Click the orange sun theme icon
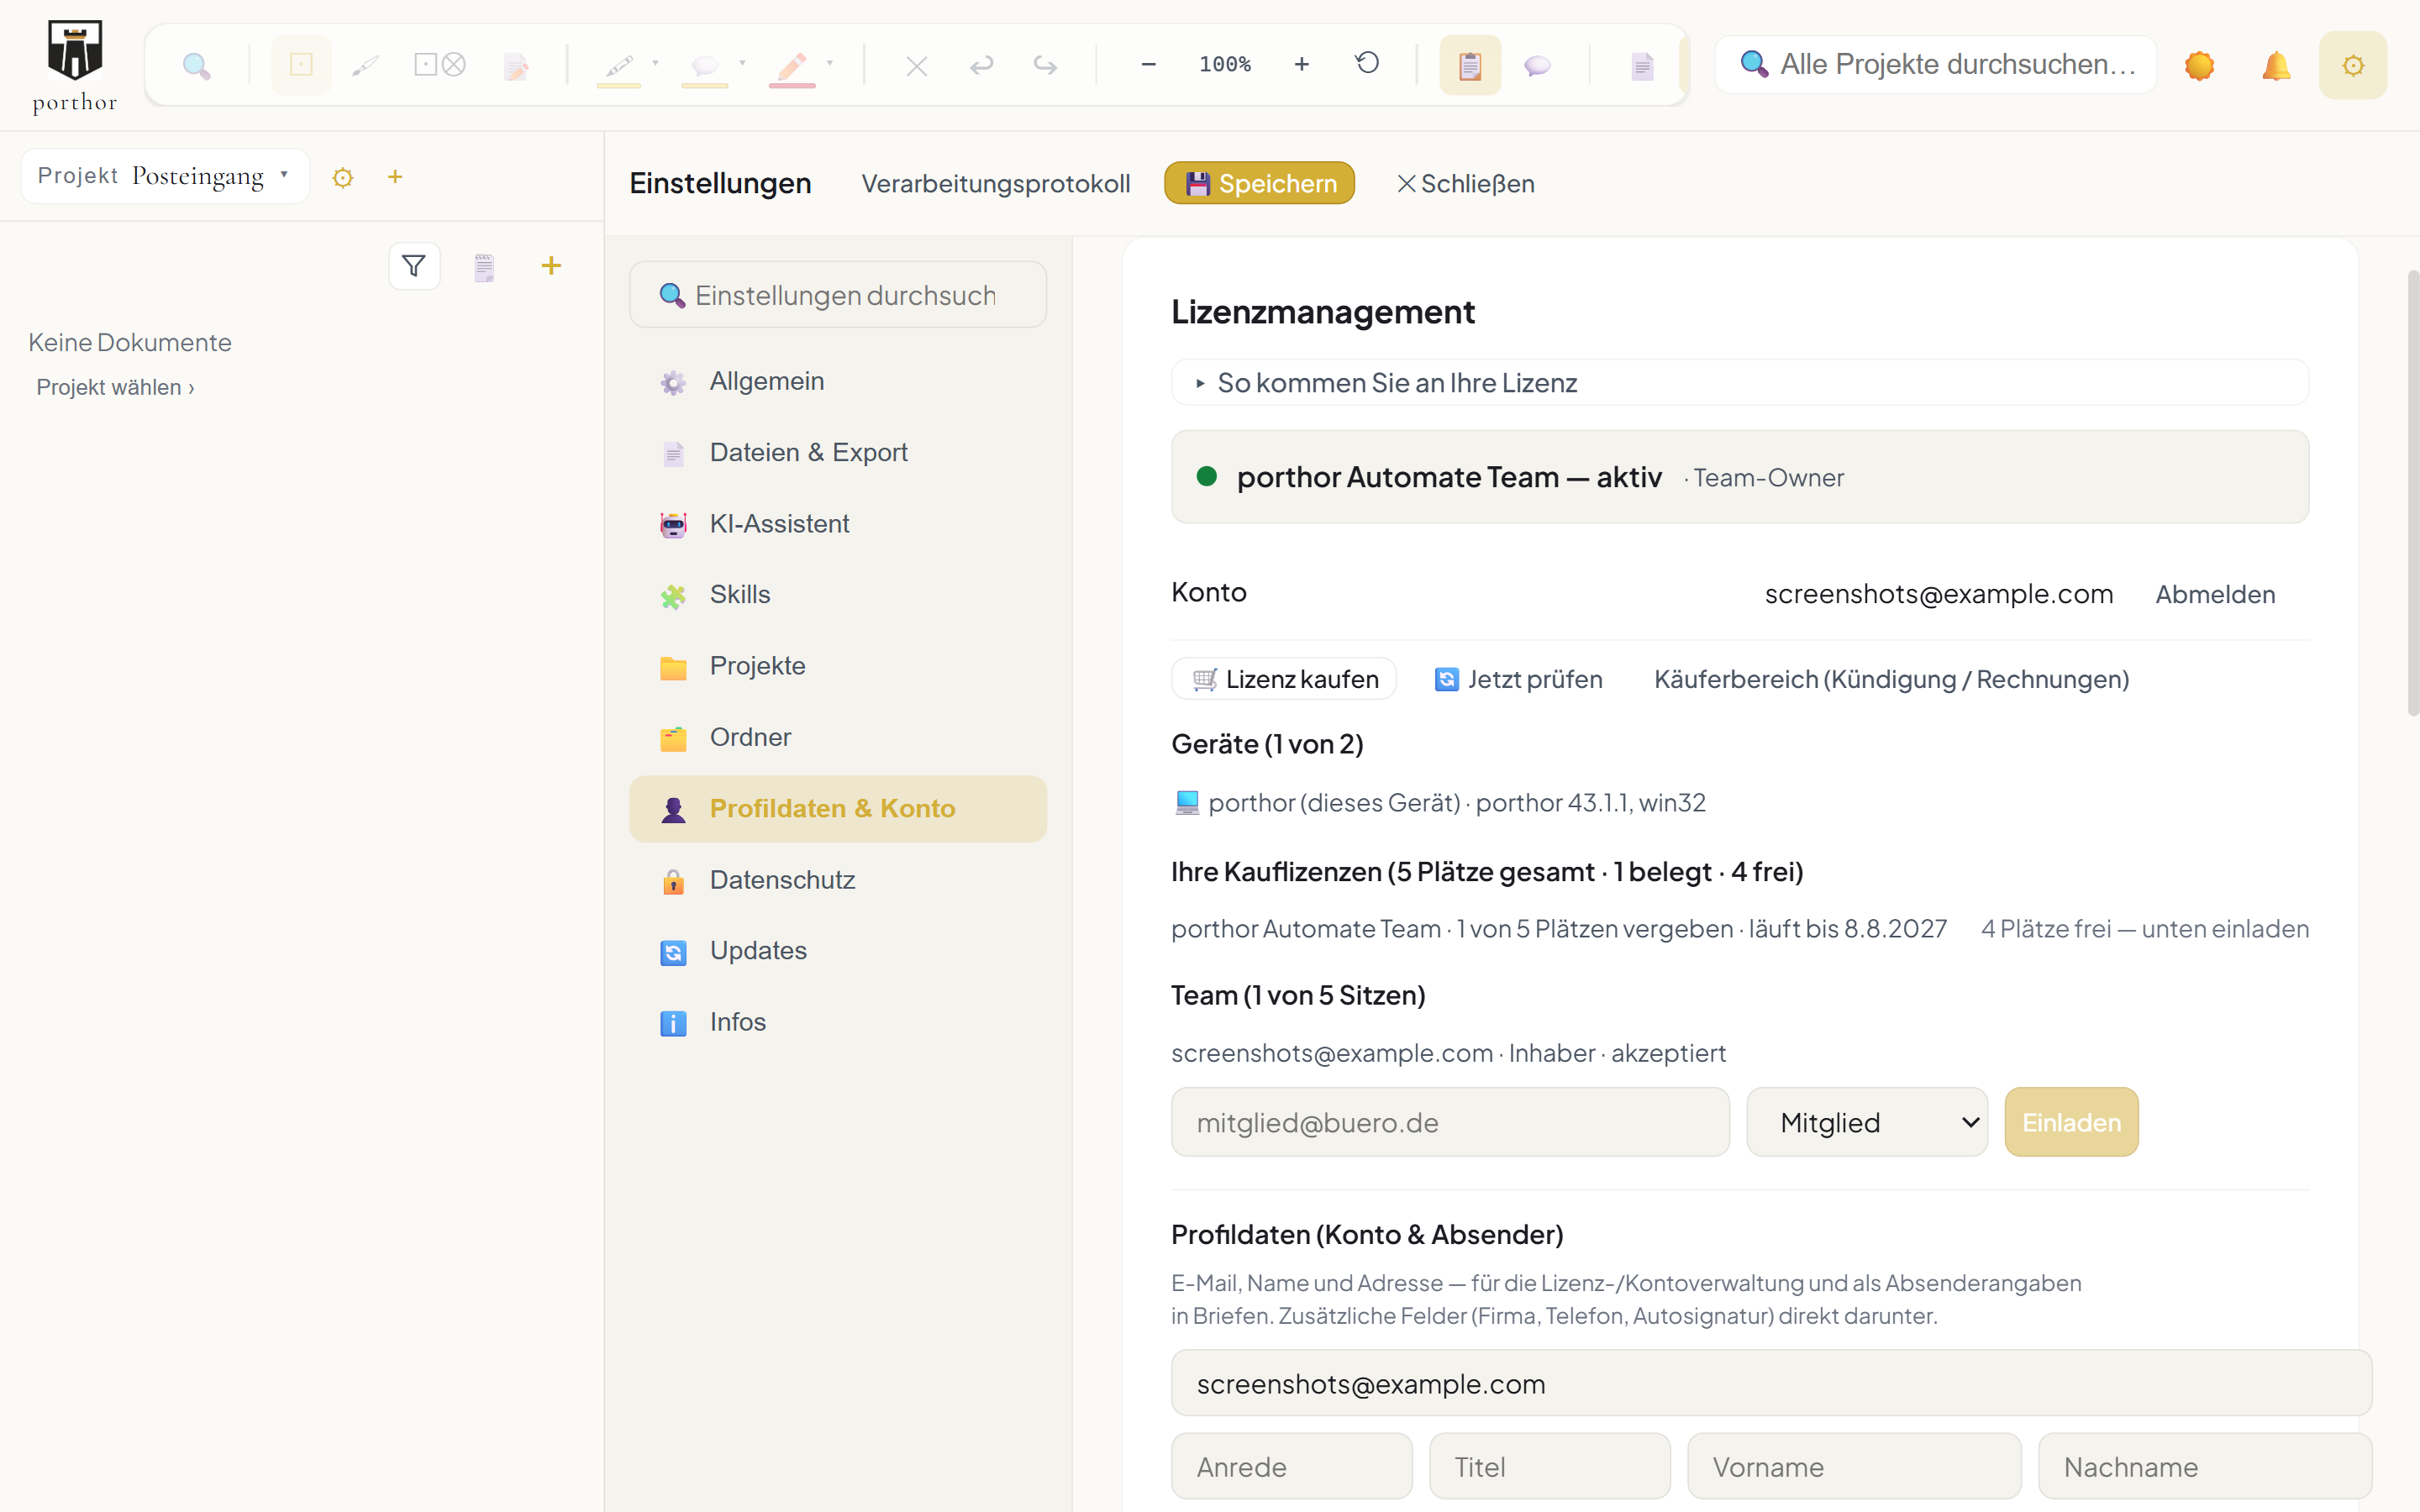2420x1512 pixels. pos(2199,65)
